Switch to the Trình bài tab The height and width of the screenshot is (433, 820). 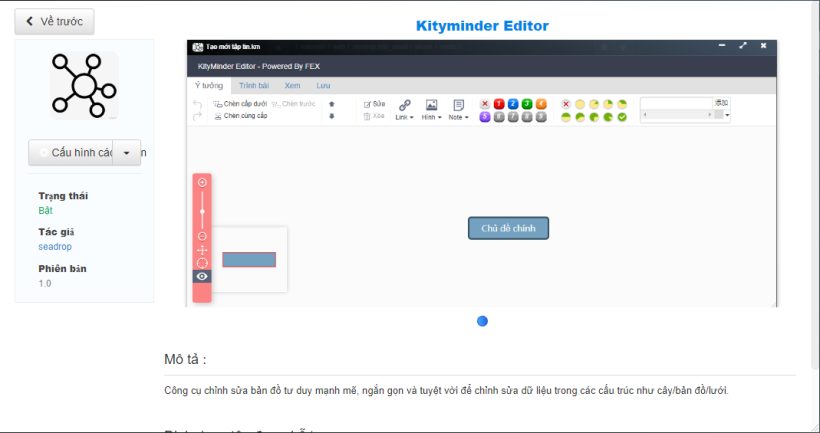pos(254,85)
